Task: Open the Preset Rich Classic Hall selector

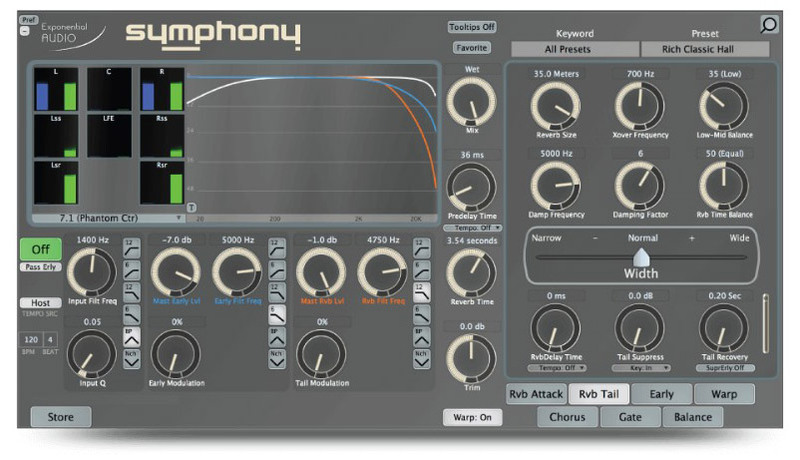Action: (x=705, y=49)
